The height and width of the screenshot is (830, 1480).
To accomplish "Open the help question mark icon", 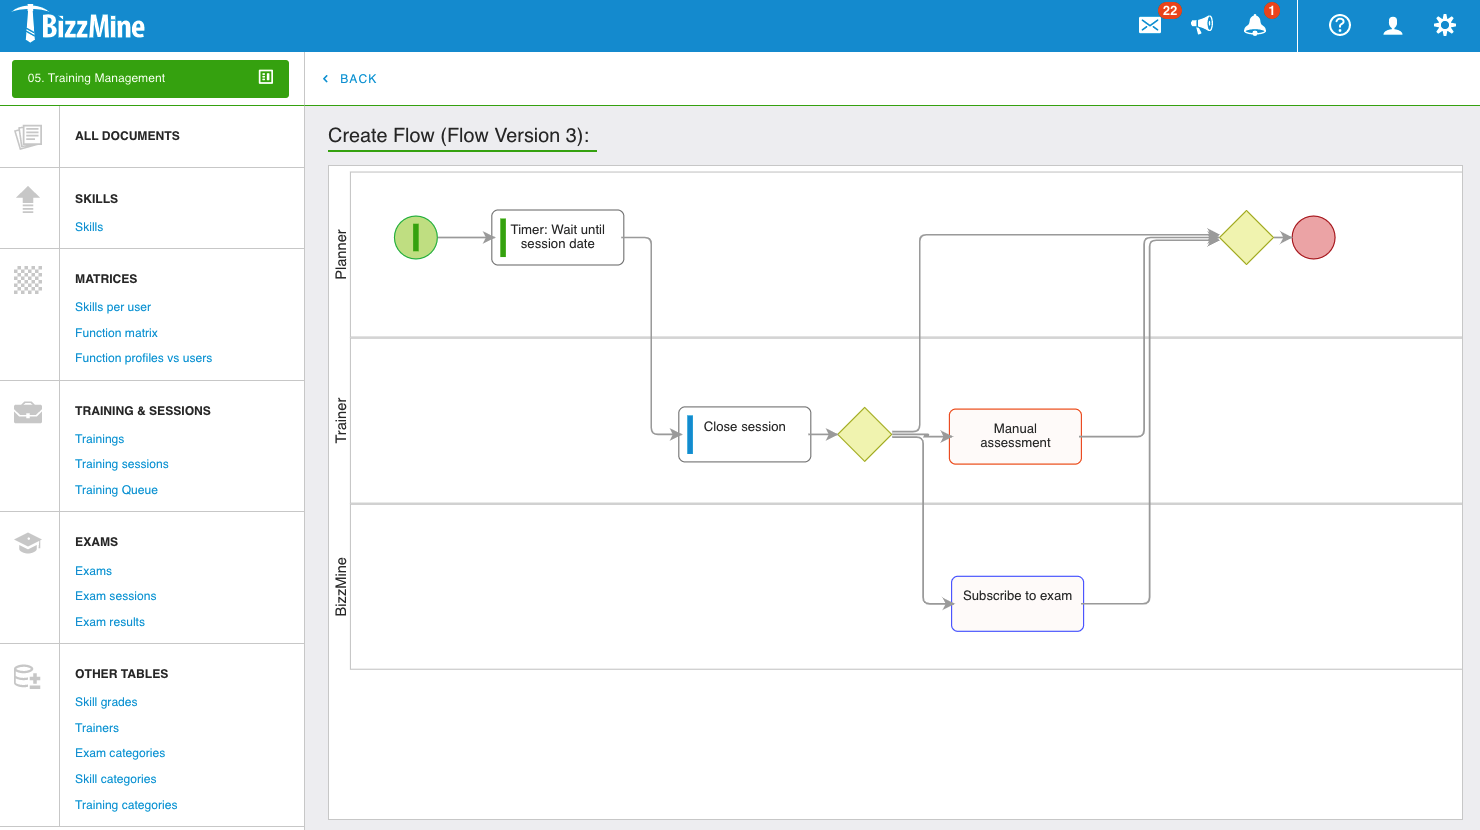I will tap(1340, 25).
